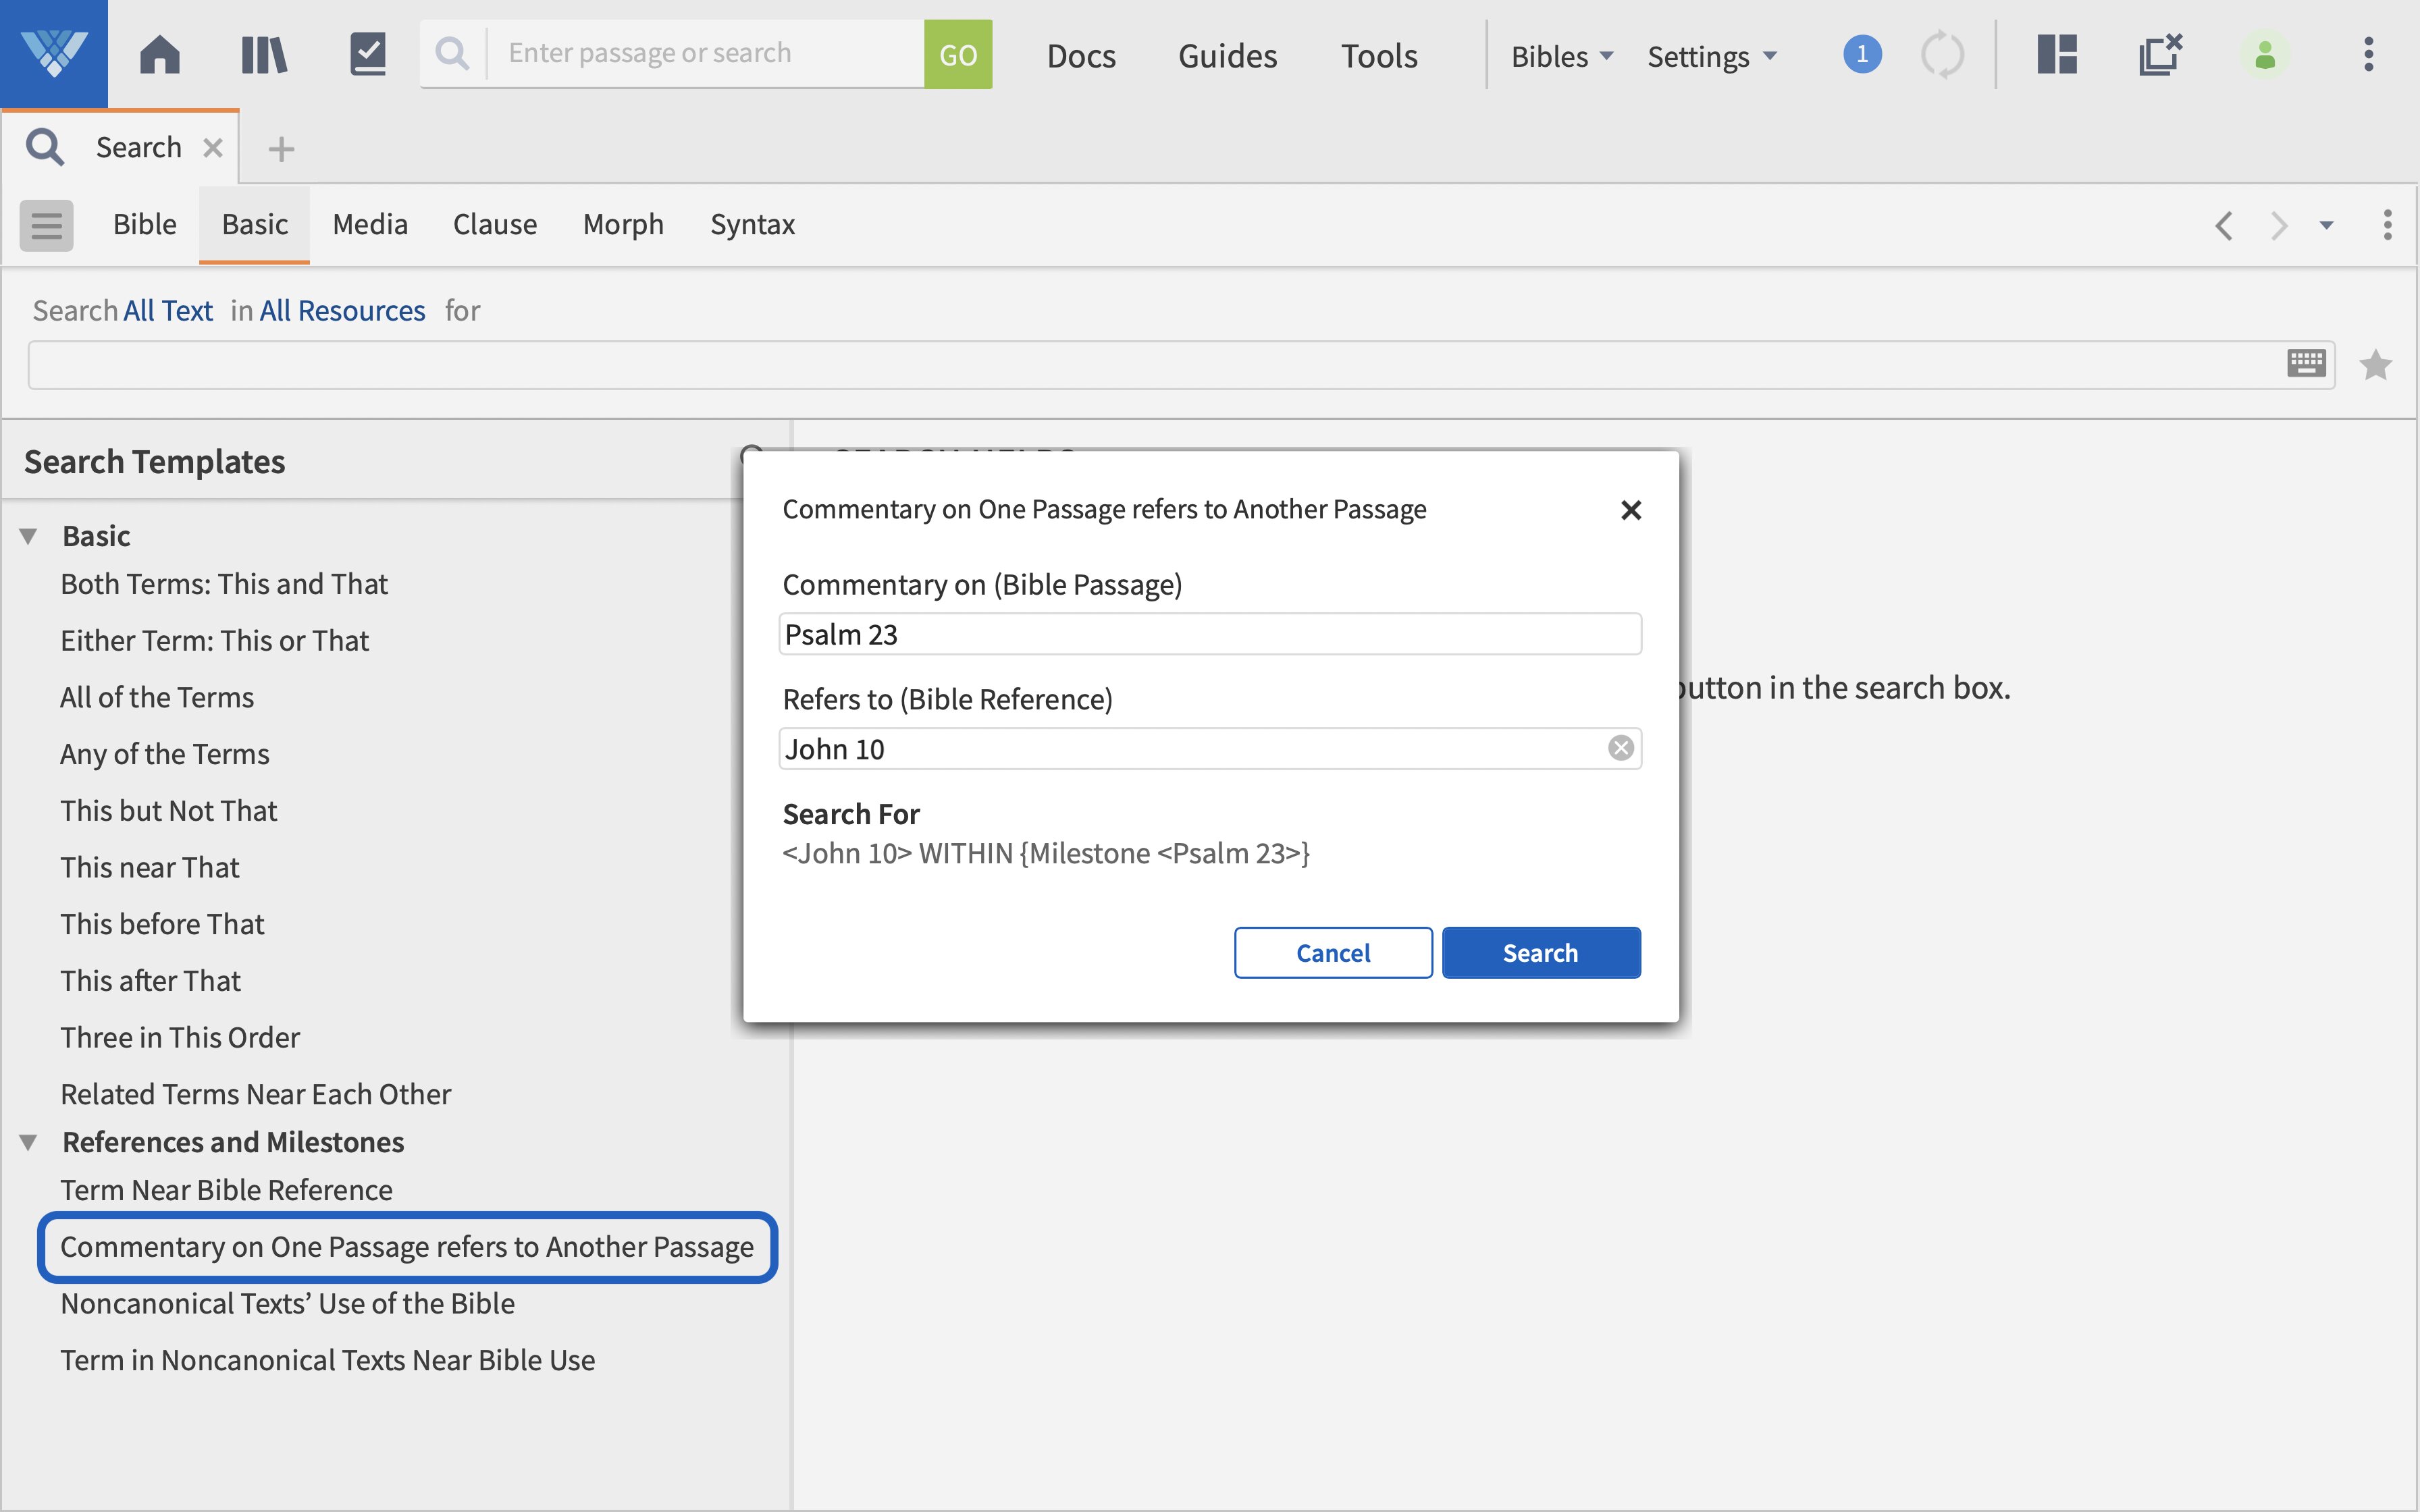Screen dimensions: 2420x1512
Task: Open the Guides menu
Action: point(1227,56)
